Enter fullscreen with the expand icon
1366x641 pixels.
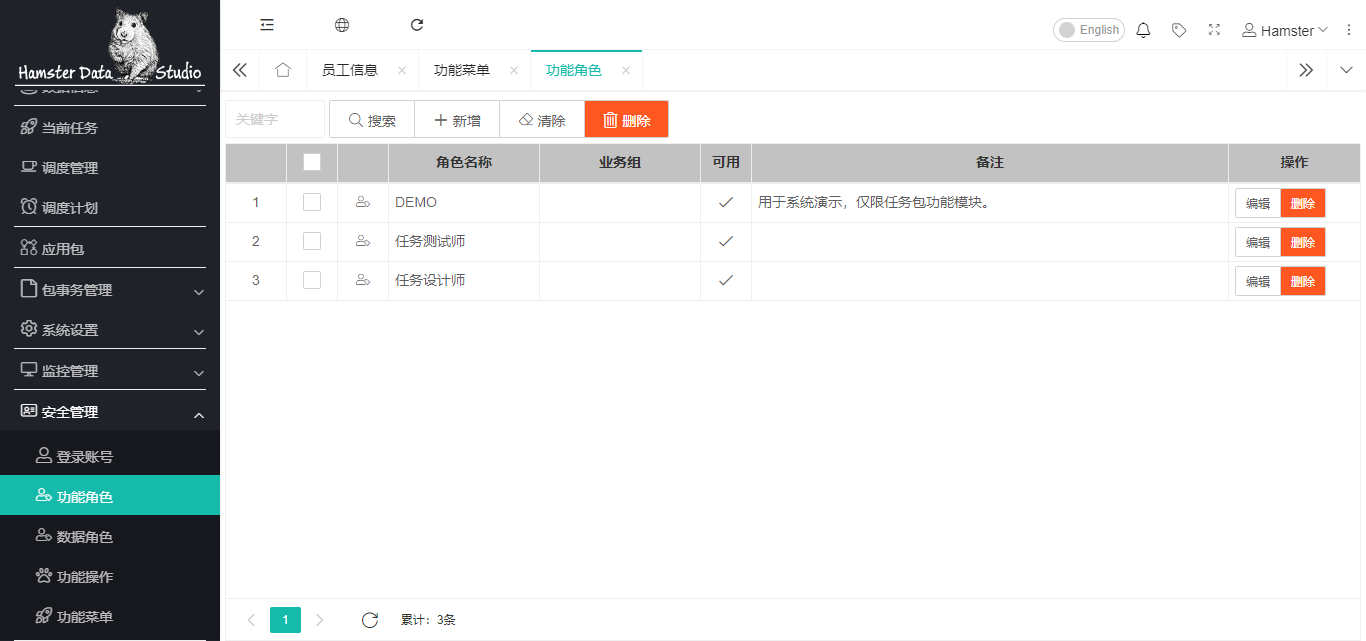[x=1214, y=30]
